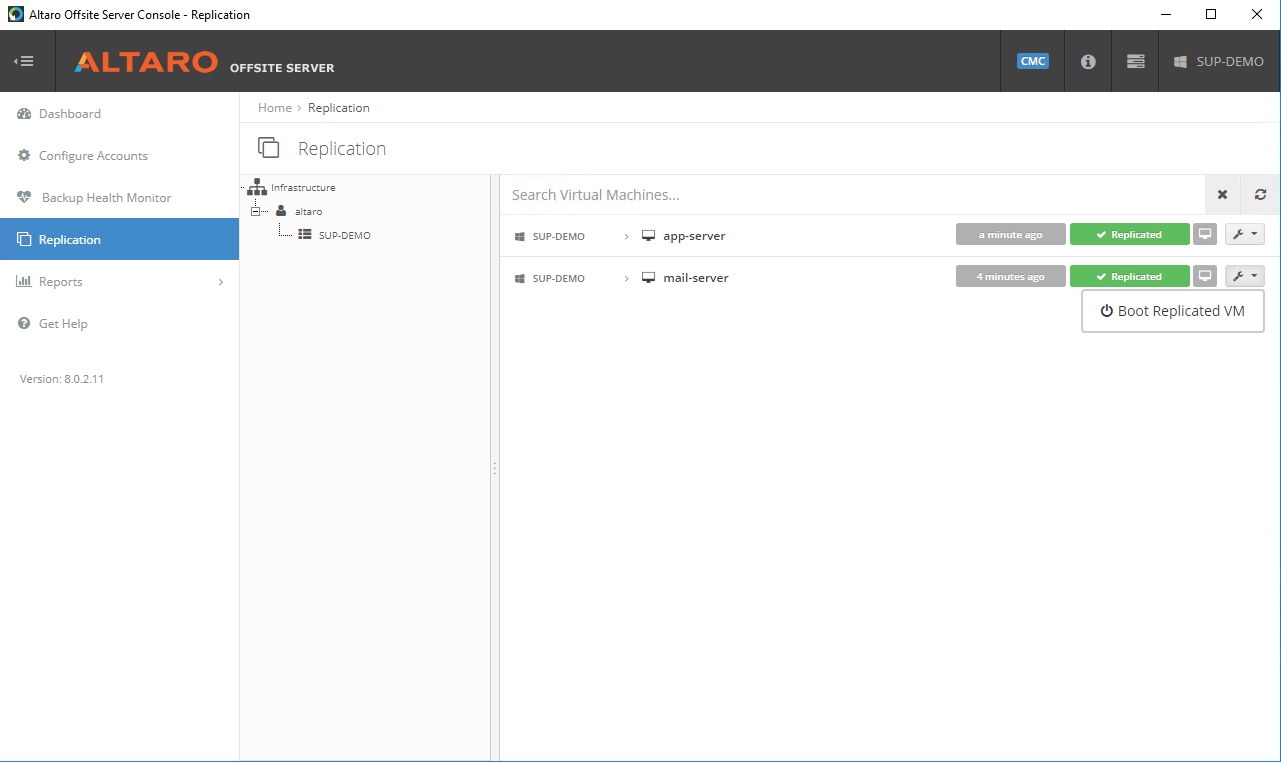Click the server stack icon in header
The width and height of the screenshot is (1281, 762).
pyautogui.click(x=1135, y=61)
